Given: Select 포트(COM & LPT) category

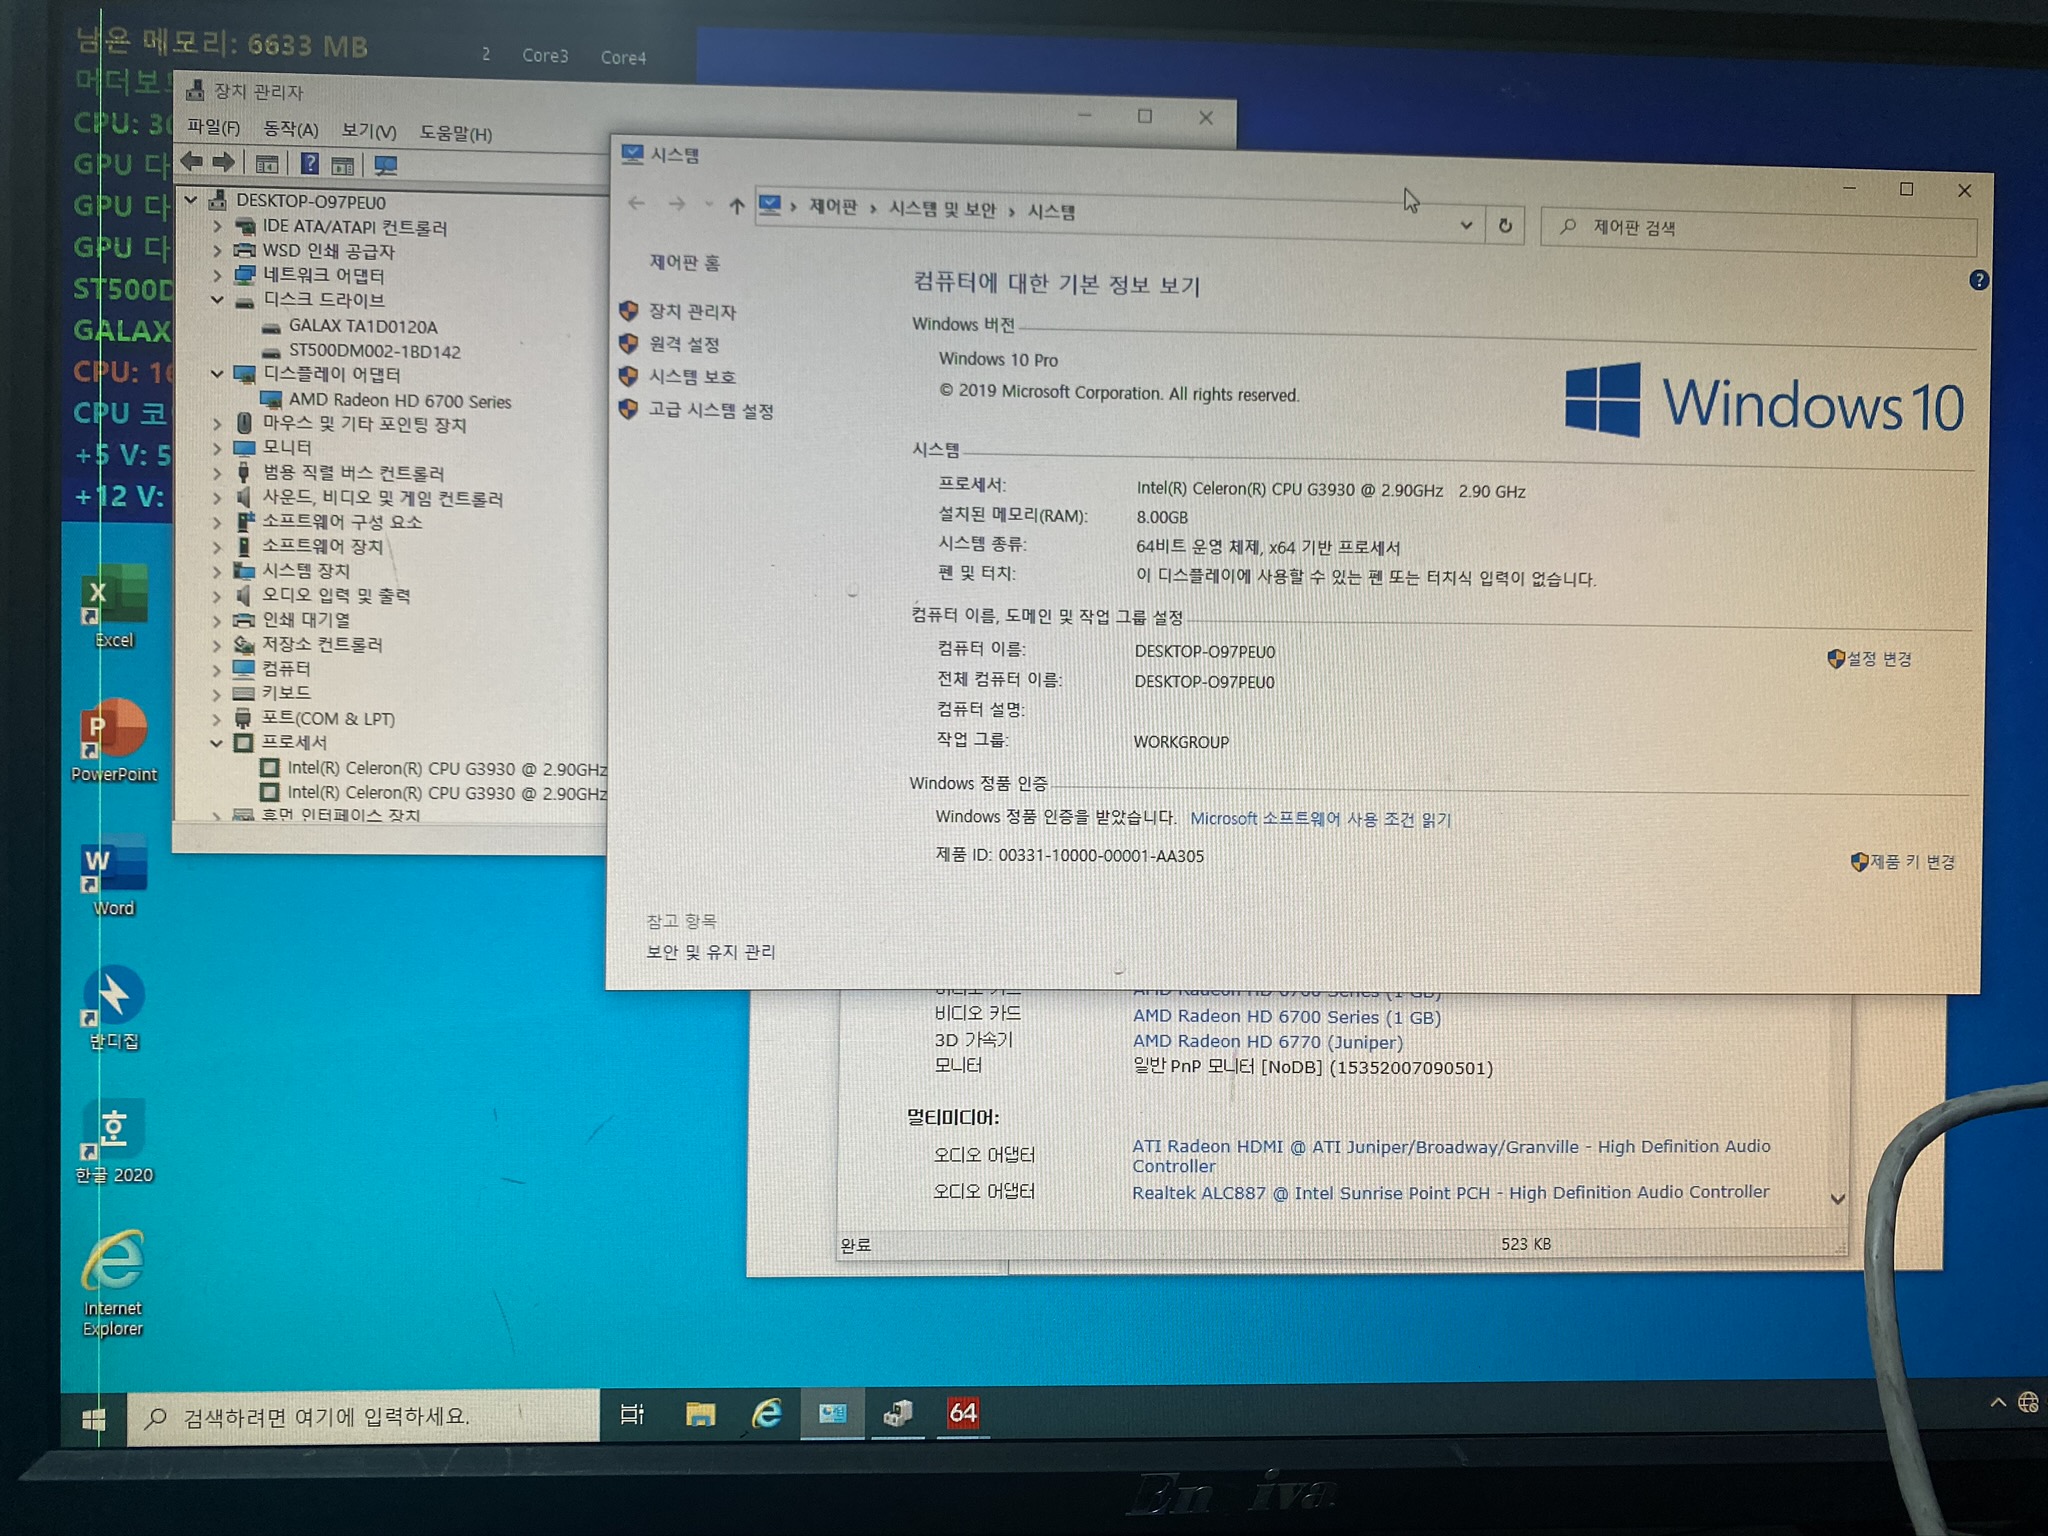Looking at the screenshot, I should click(327, 718).
